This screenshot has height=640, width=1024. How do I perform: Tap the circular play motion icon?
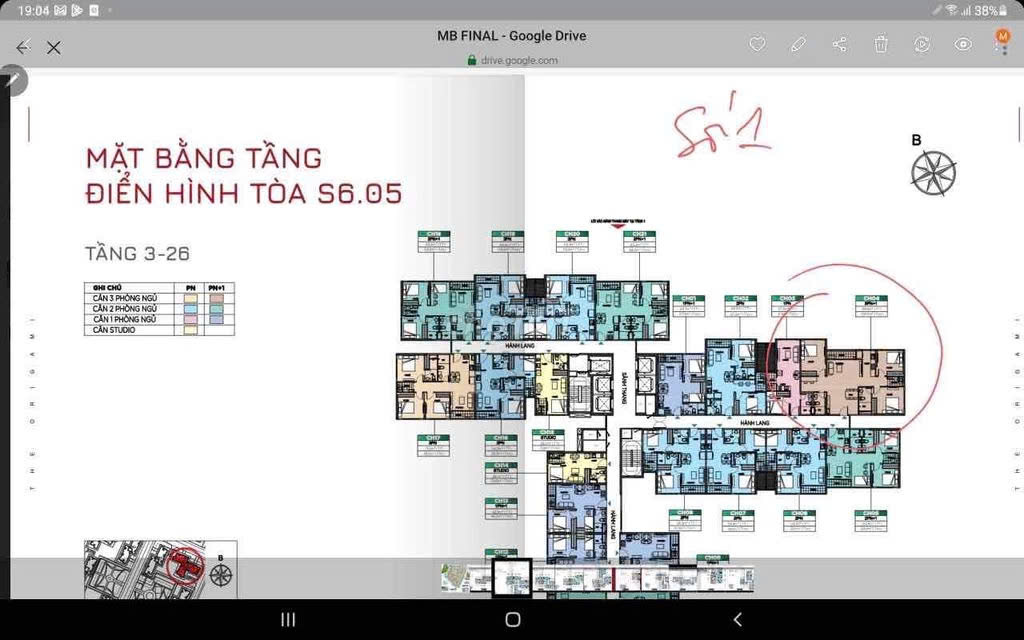pyautogui.click(x=922, y=44)
